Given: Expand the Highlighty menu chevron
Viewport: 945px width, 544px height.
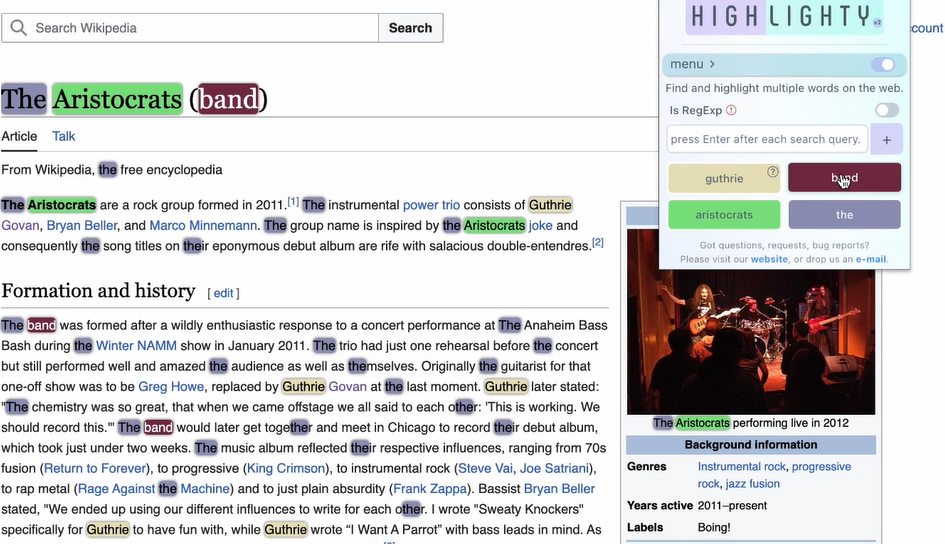Looking at the screenshot, I should [712, 64].
